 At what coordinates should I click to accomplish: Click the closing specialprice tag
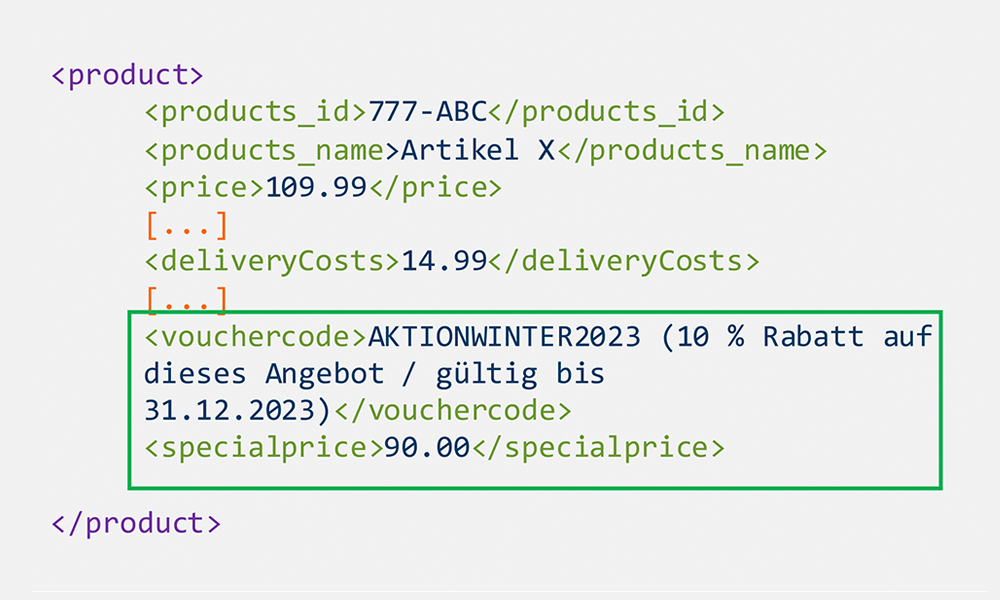[598, 448]
